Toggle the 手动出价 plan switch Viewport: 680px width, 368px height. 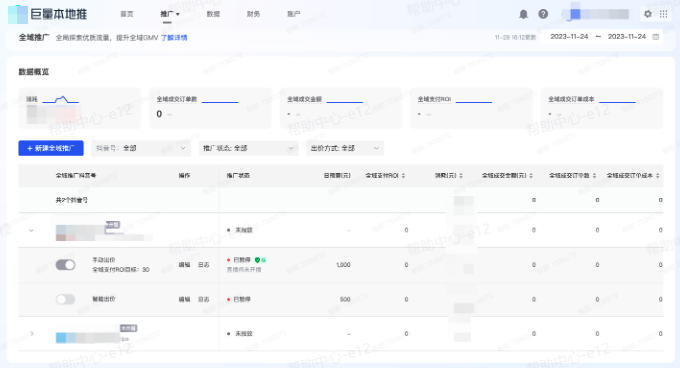65,265
